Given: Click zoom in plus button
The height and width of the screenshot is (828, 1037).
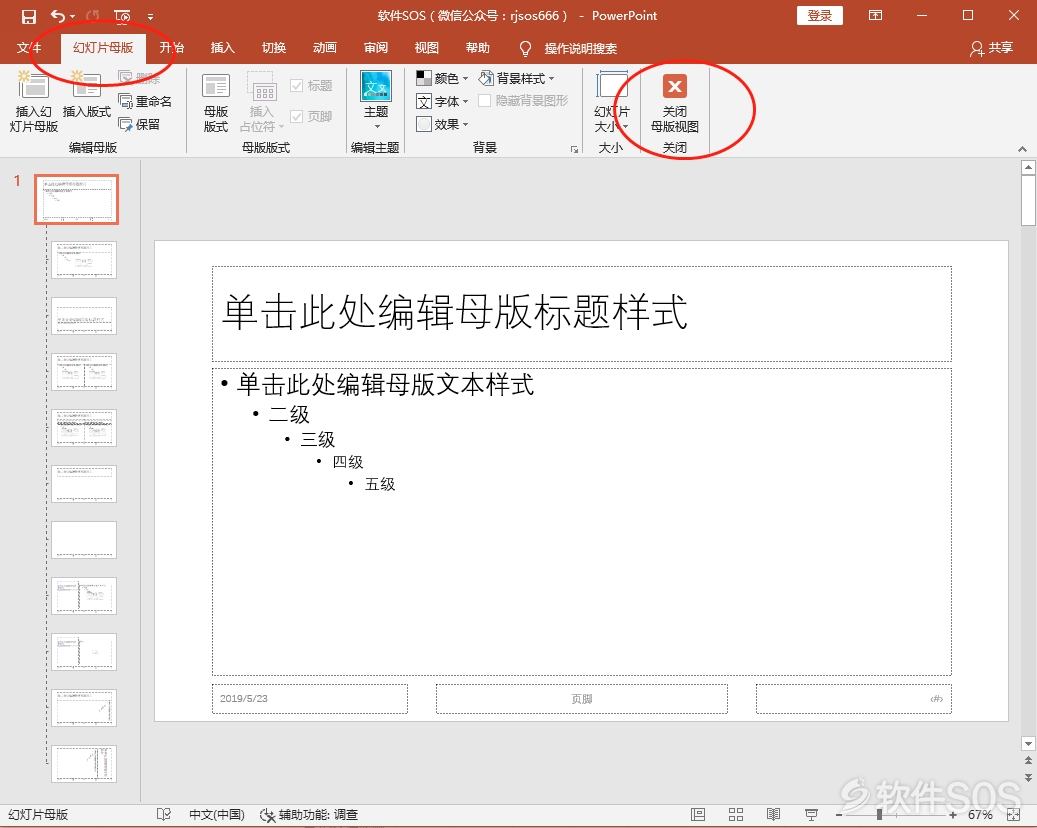Looking at the screenshot, I should tap(953, 815).
